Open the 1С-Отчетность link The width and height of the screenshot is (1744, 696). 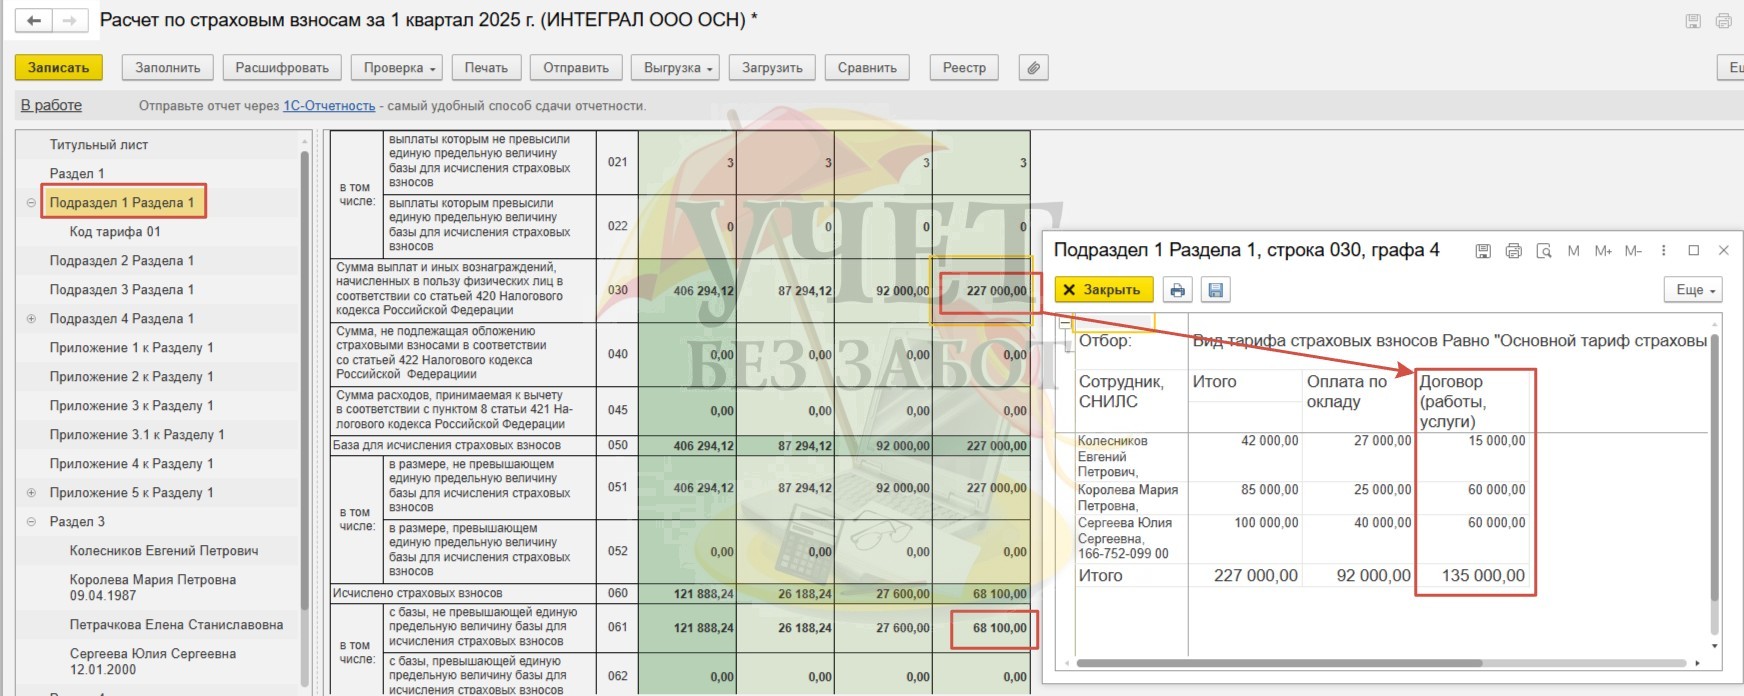(x=329, y=106)
